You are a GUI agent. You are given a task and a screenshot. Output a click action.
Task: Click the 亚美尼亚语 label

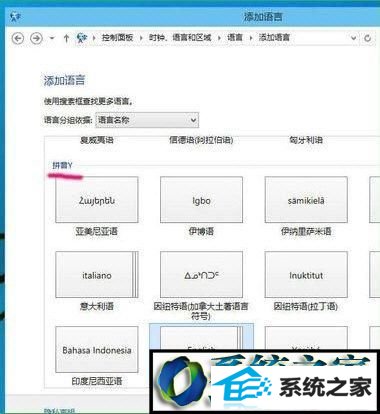pyautogui.click(x=97, y=231)
